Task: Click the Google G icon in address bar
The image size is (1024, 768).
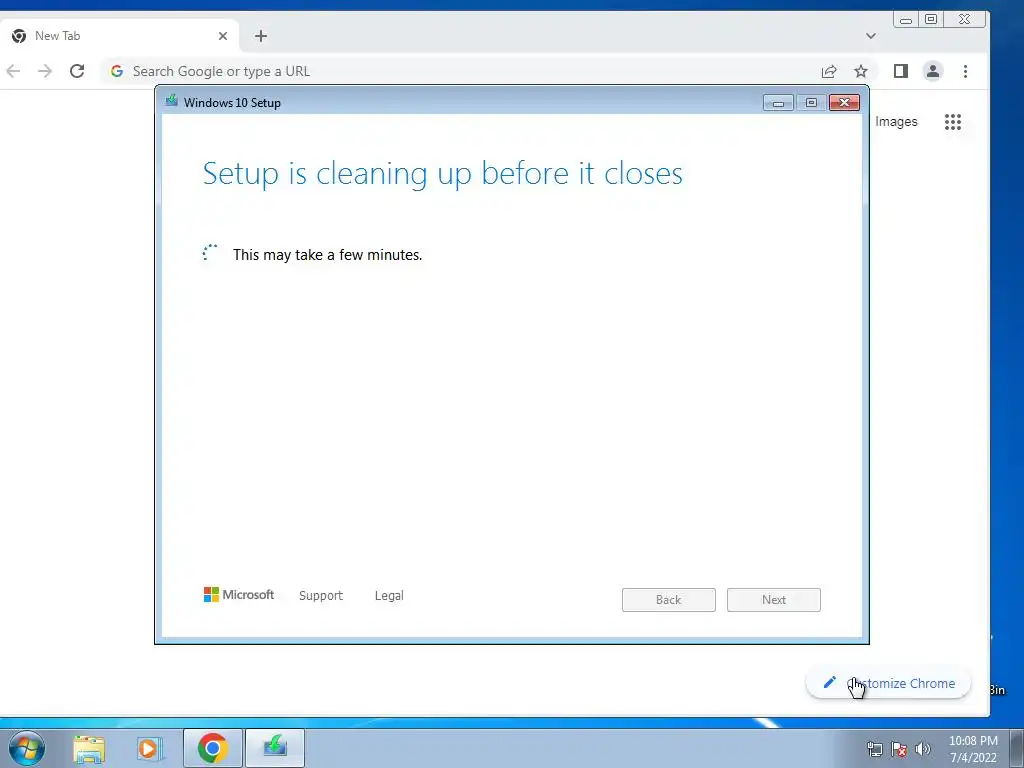Action: pos(117,71)
